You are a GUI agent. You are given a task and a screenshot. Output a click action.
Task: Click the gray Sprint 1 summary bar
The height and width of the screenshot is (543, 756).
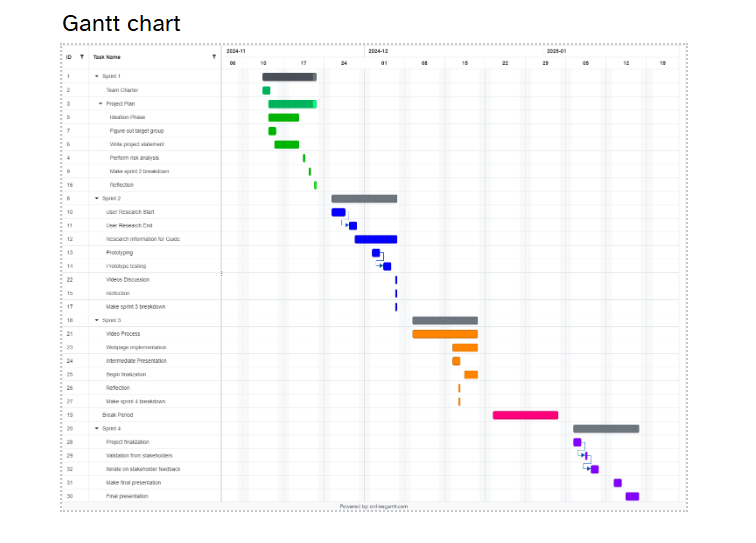tap(289, 77)
